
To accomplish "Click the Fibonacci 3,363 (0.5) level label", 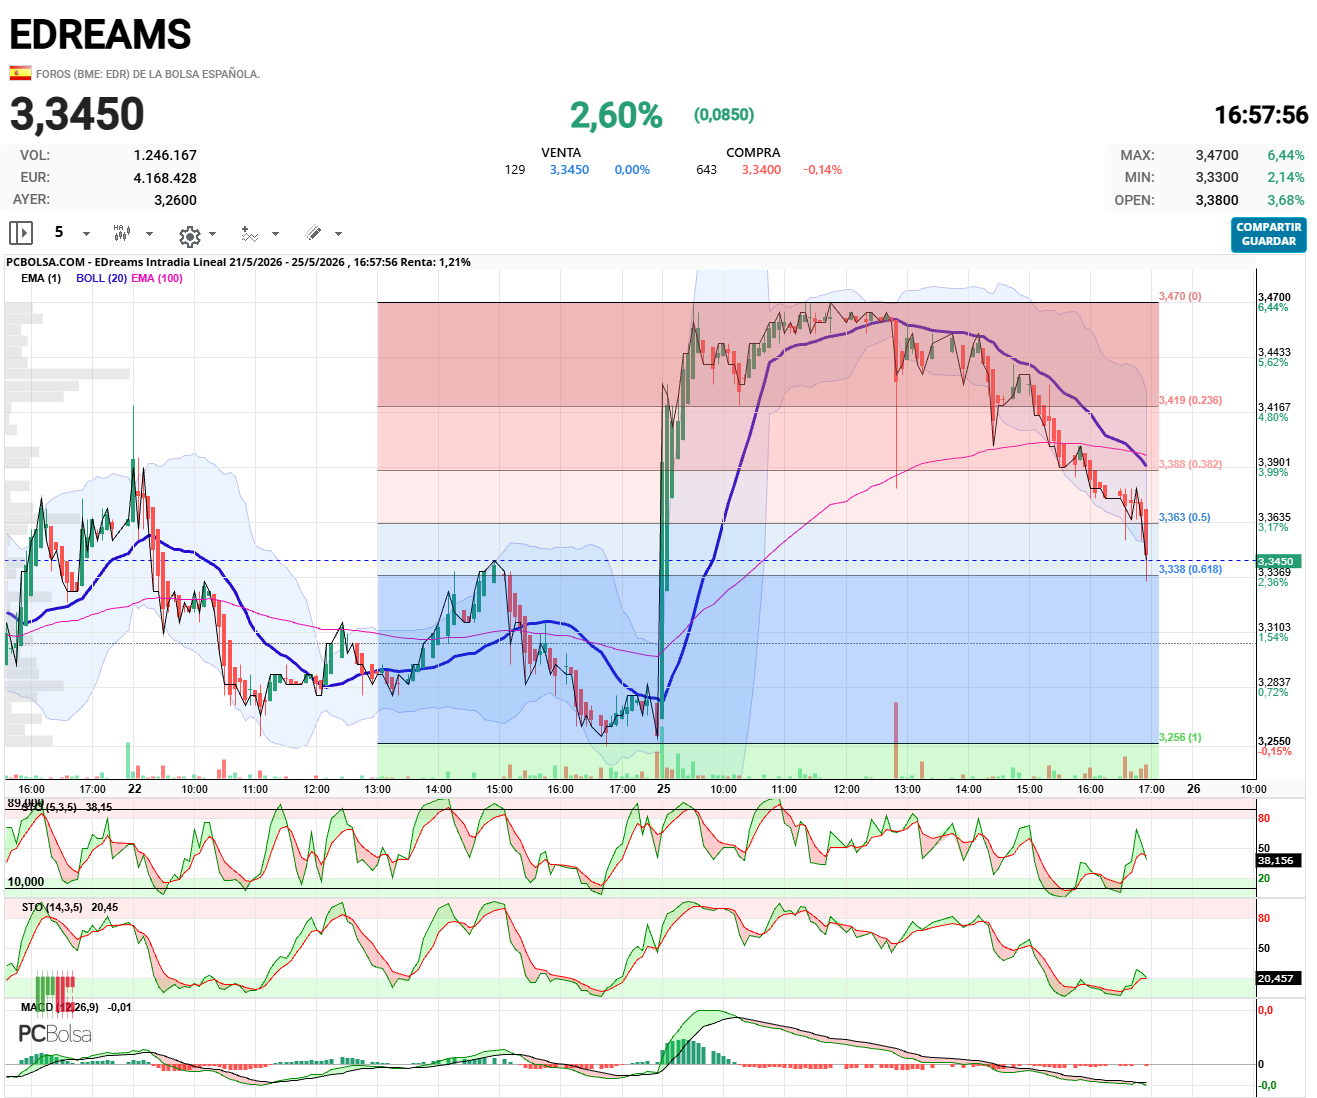I will 1184,517.
